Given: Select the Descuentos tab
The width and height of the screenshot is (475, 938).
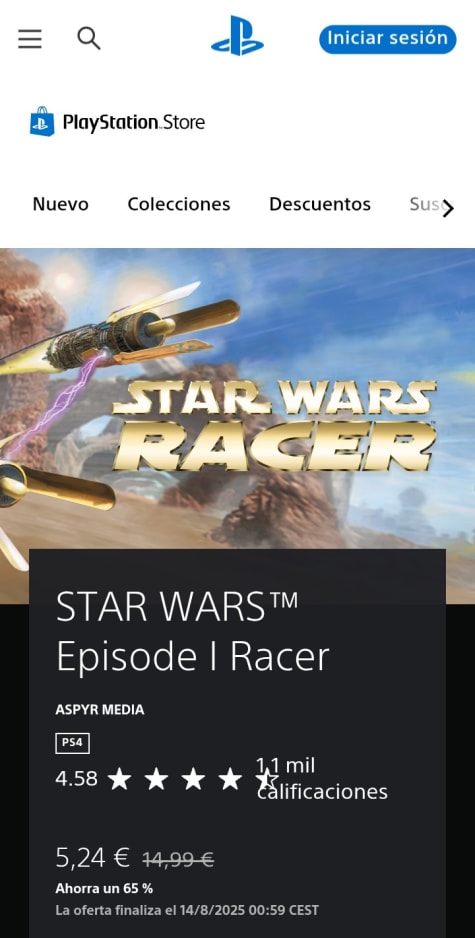Looking at the screenshot, I should coord(320,204).
